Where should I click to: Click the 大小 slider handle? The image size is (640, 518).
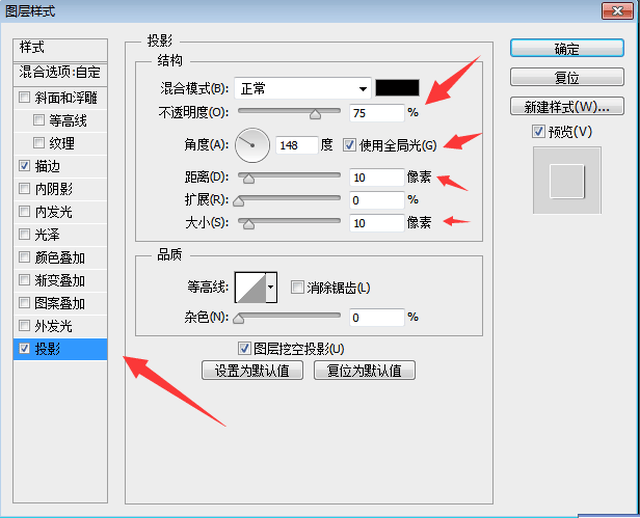point(249,224)
